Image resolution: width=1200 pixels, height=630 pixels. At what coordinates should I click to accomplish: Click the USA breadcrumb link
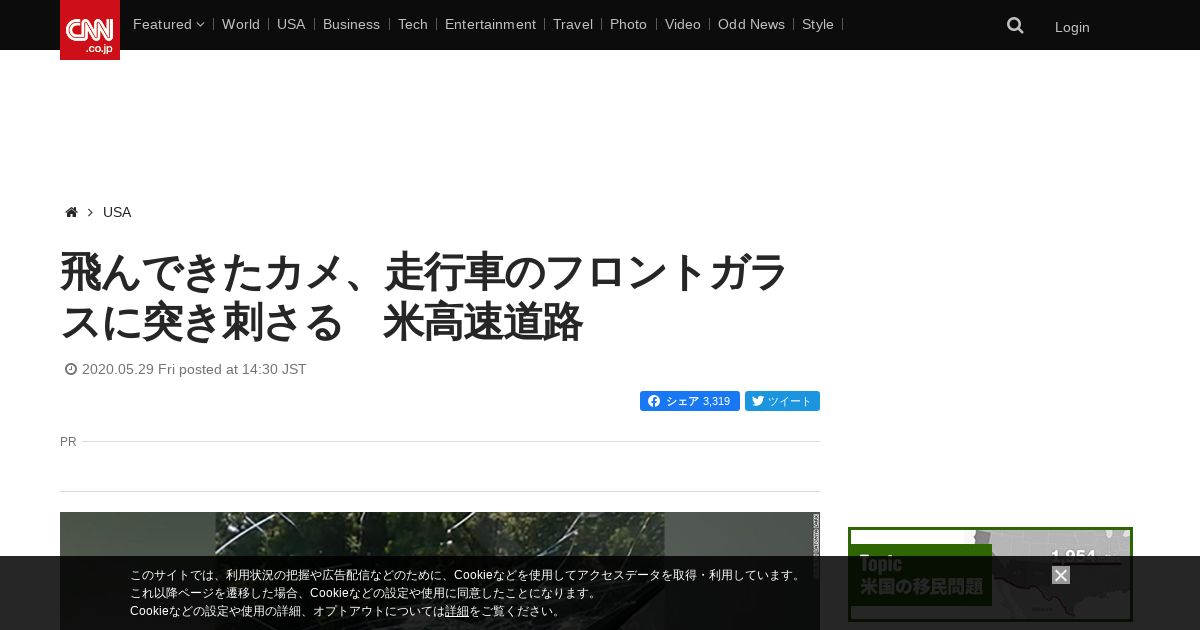point(117,212)
